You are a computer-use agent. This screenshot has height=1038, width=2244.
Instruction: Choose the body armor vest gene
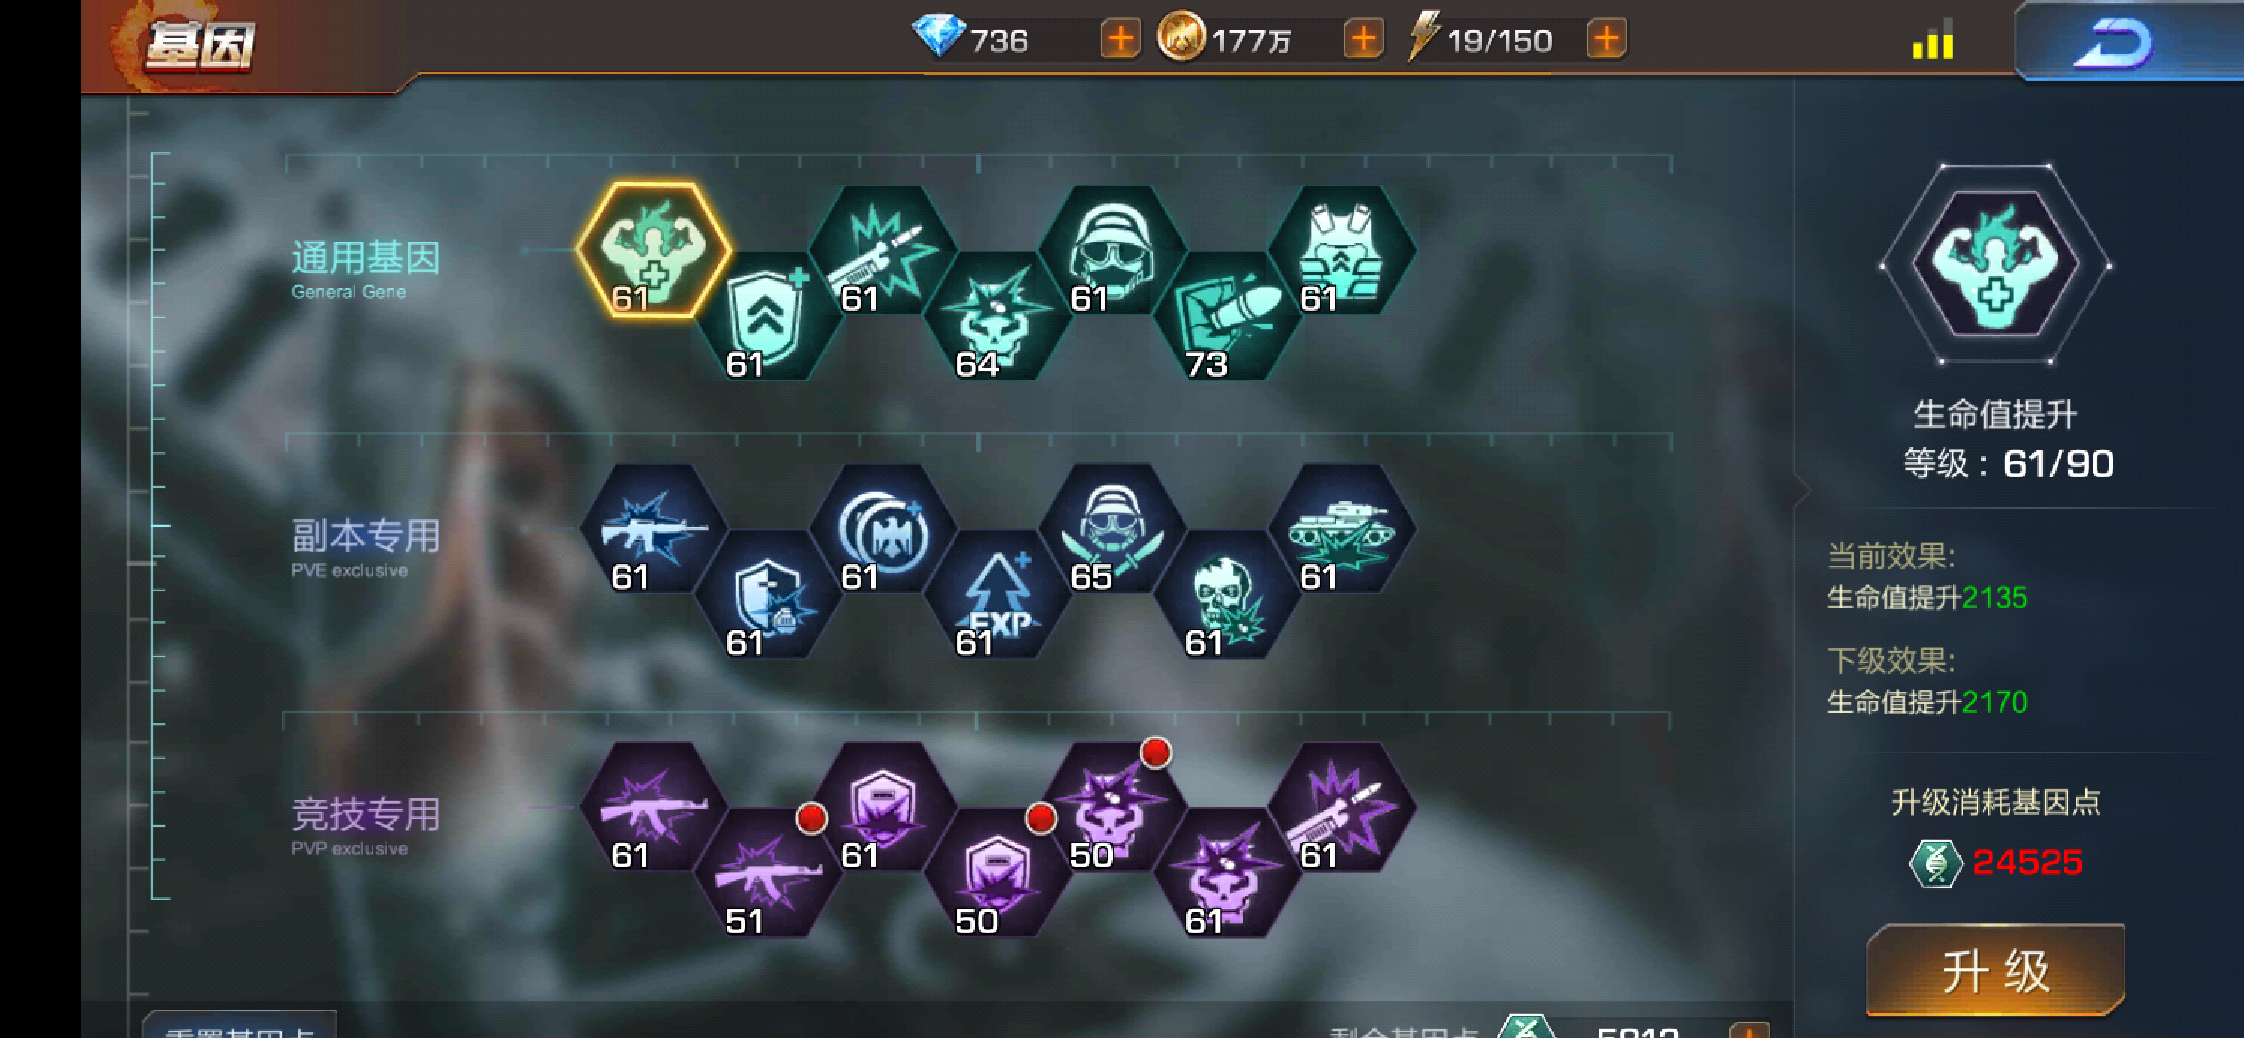(x=1343, y=250)
